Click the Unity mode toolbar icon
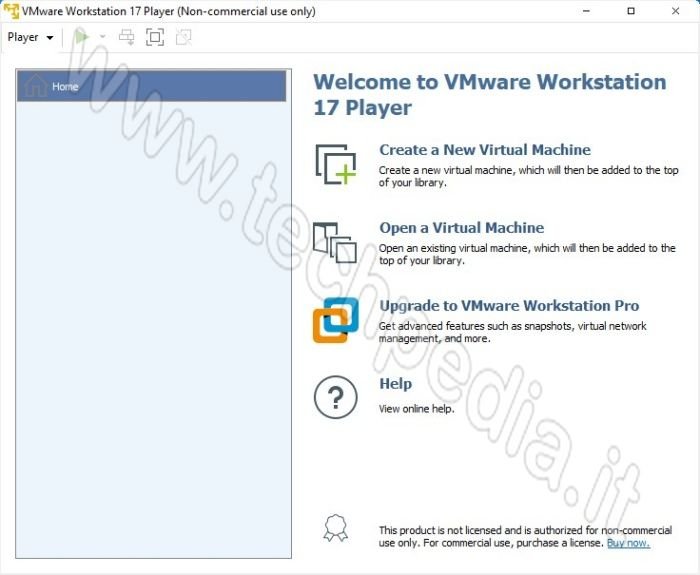 point(183,37)
